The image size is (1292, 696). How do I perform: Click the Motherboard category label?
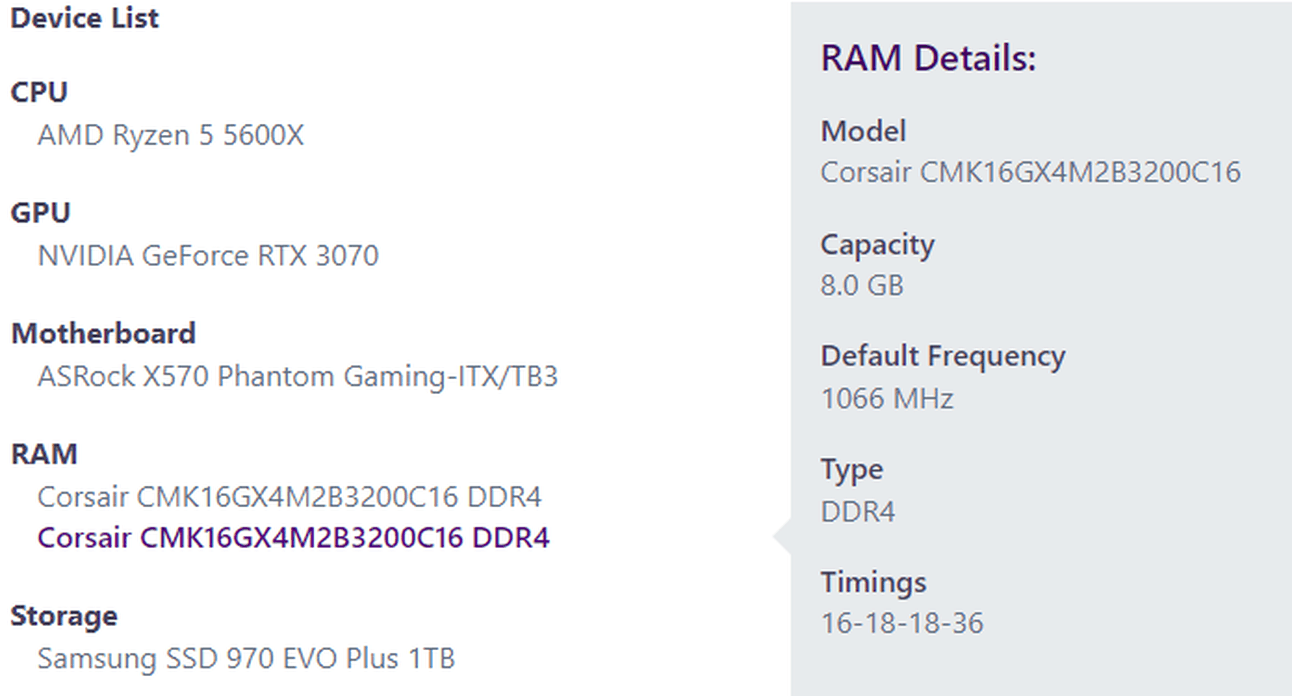[x=103, y=333]
